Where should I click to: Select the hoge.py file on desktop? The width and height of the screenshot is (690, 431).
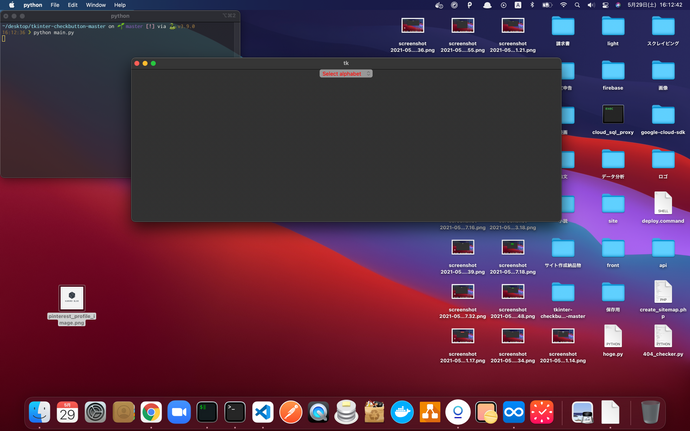[613, 338]
